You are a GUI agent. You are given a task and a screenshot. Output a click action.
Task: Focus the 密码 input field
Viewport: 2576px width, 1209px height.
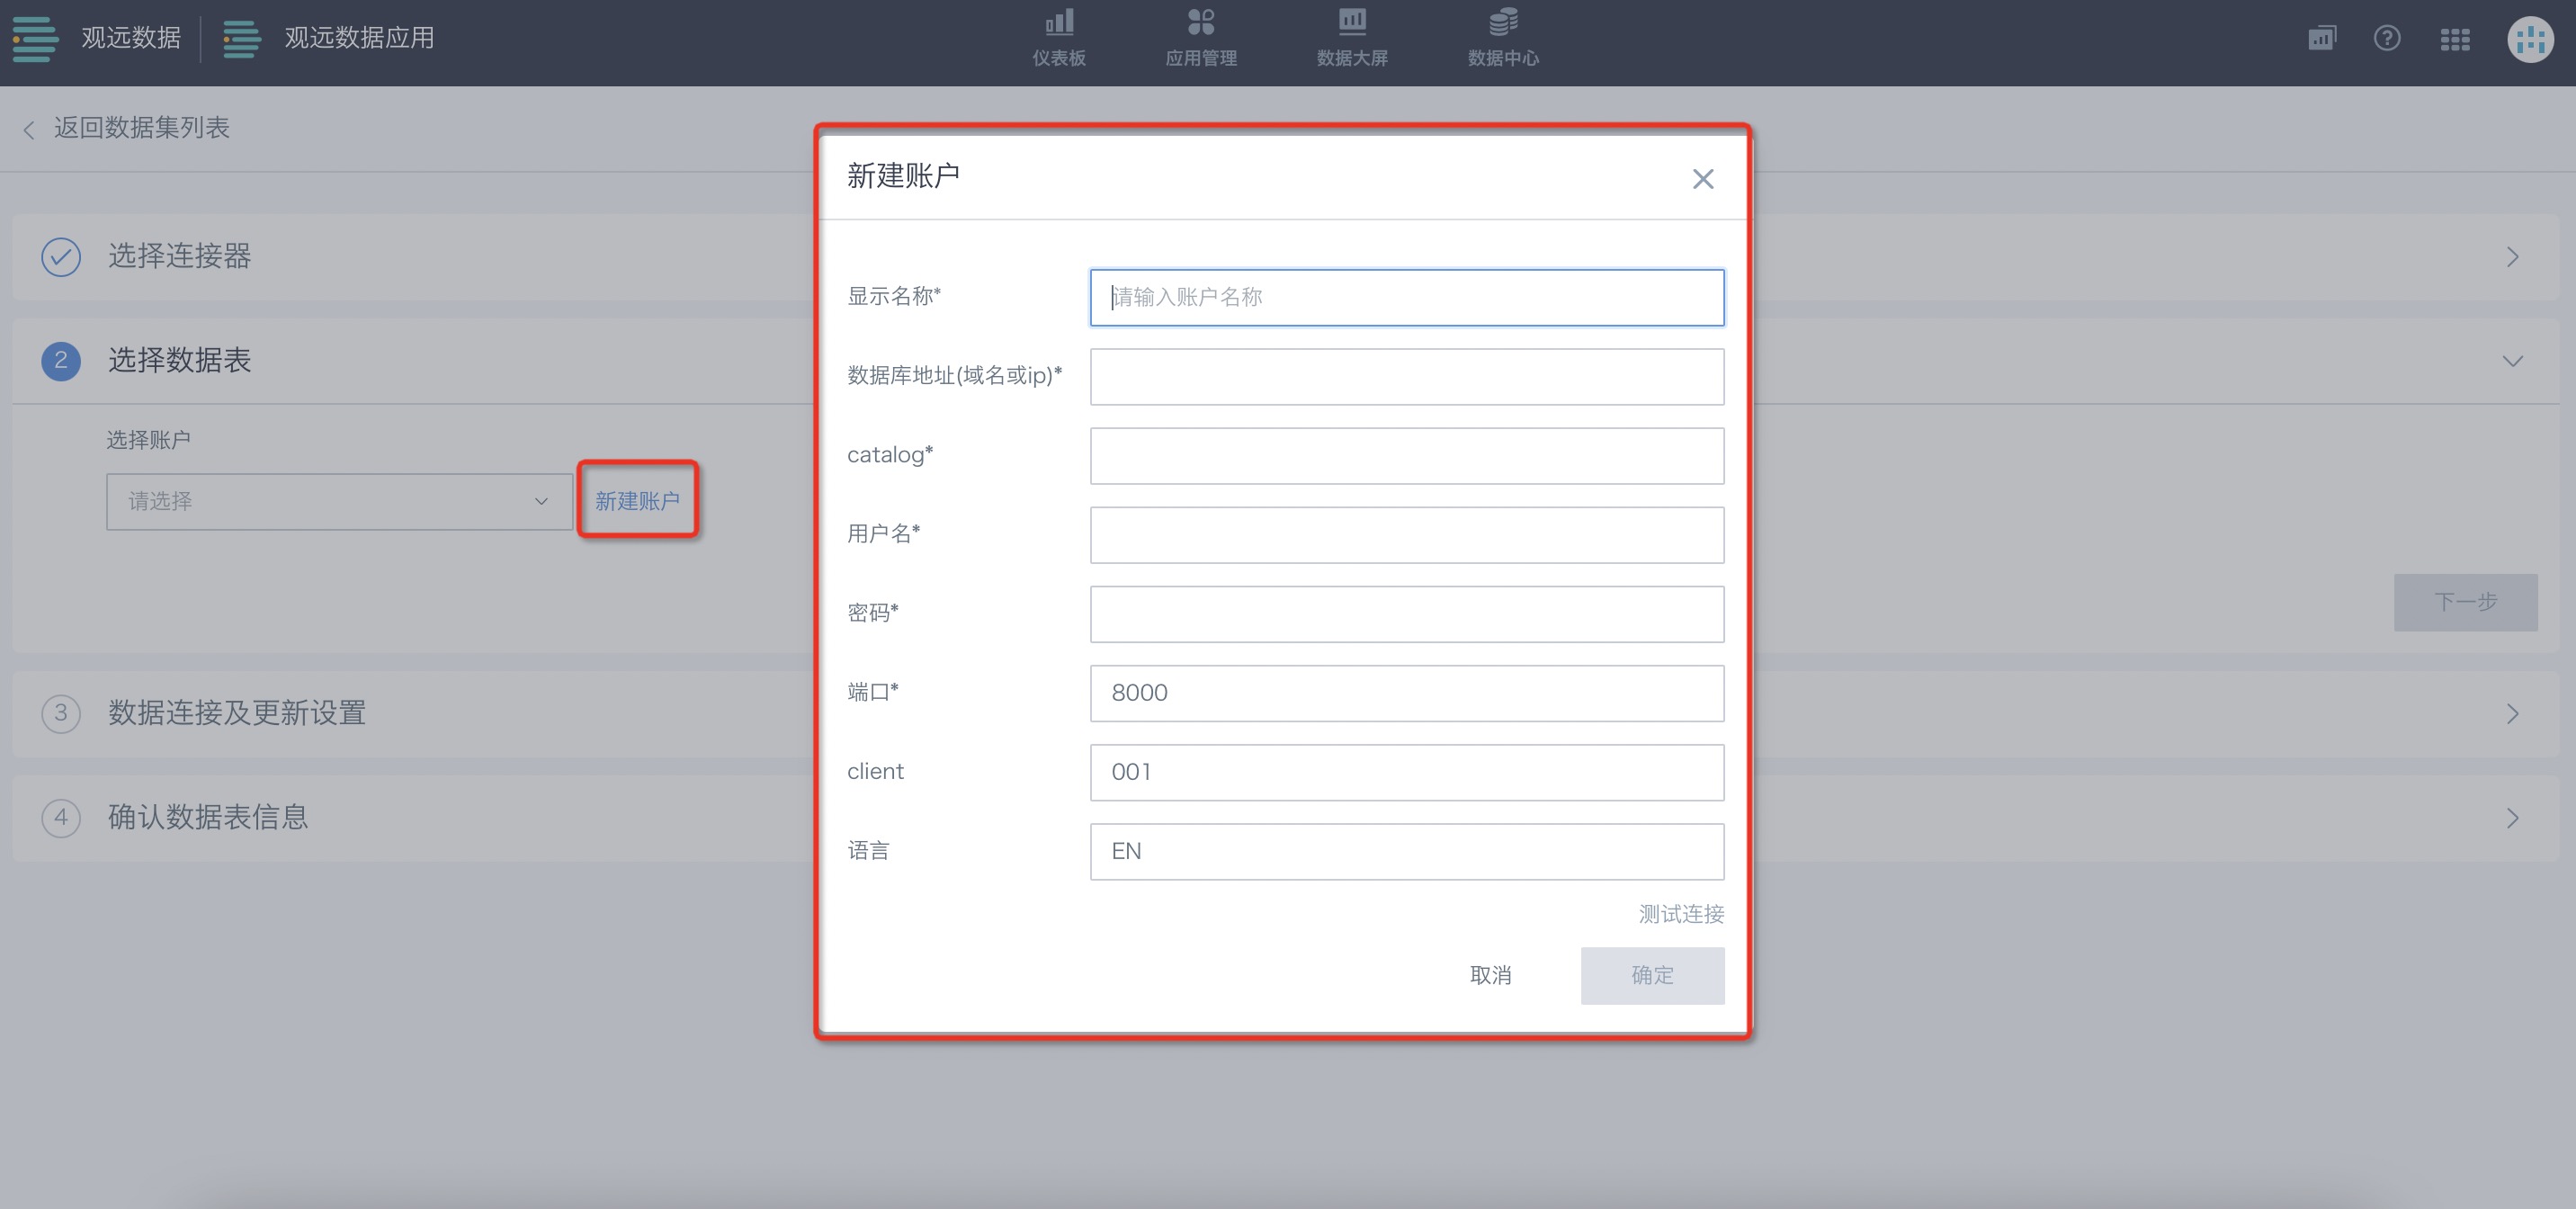pyautogui.click(x=1406, y=614)
